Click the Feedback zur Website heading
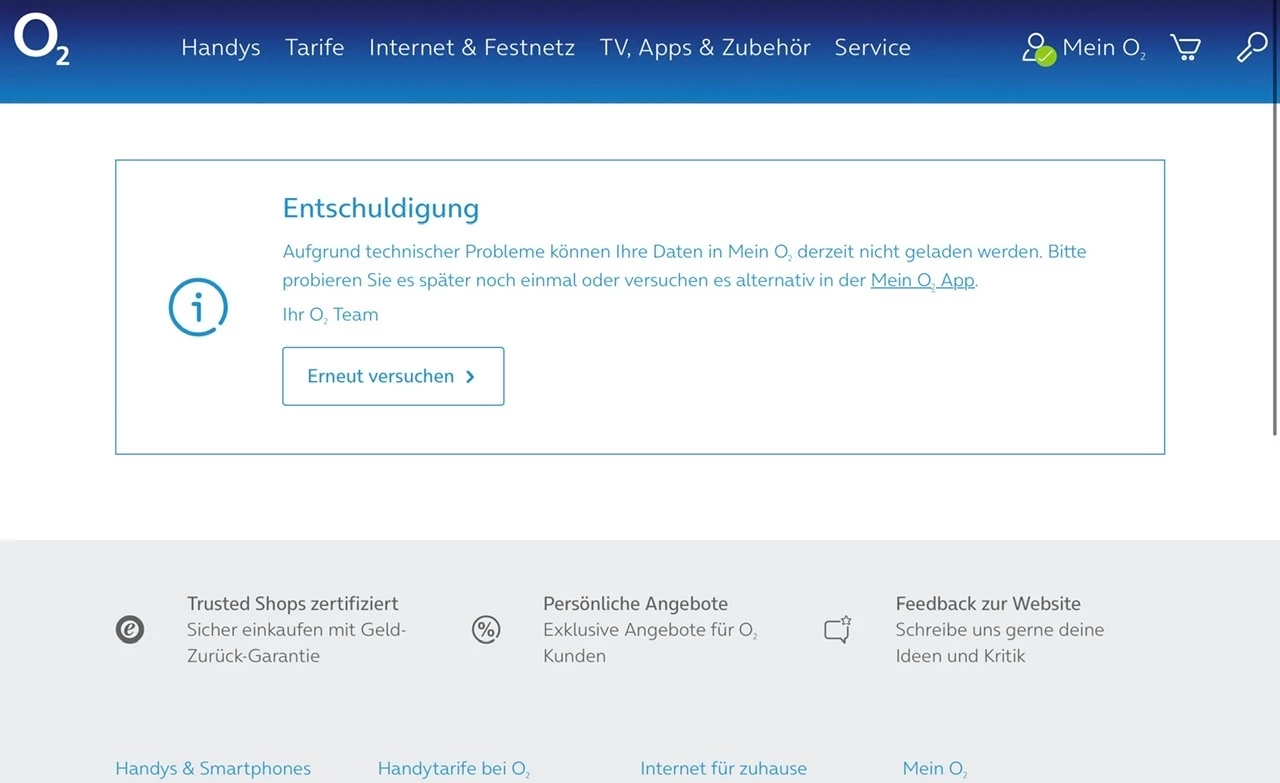 [988, 603]
